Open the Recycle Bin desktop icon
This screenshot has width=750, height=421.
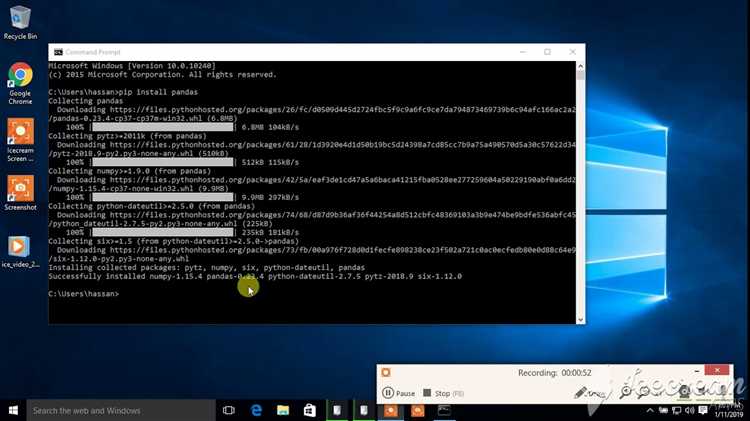pyautogui.click(x=20, y=22)
